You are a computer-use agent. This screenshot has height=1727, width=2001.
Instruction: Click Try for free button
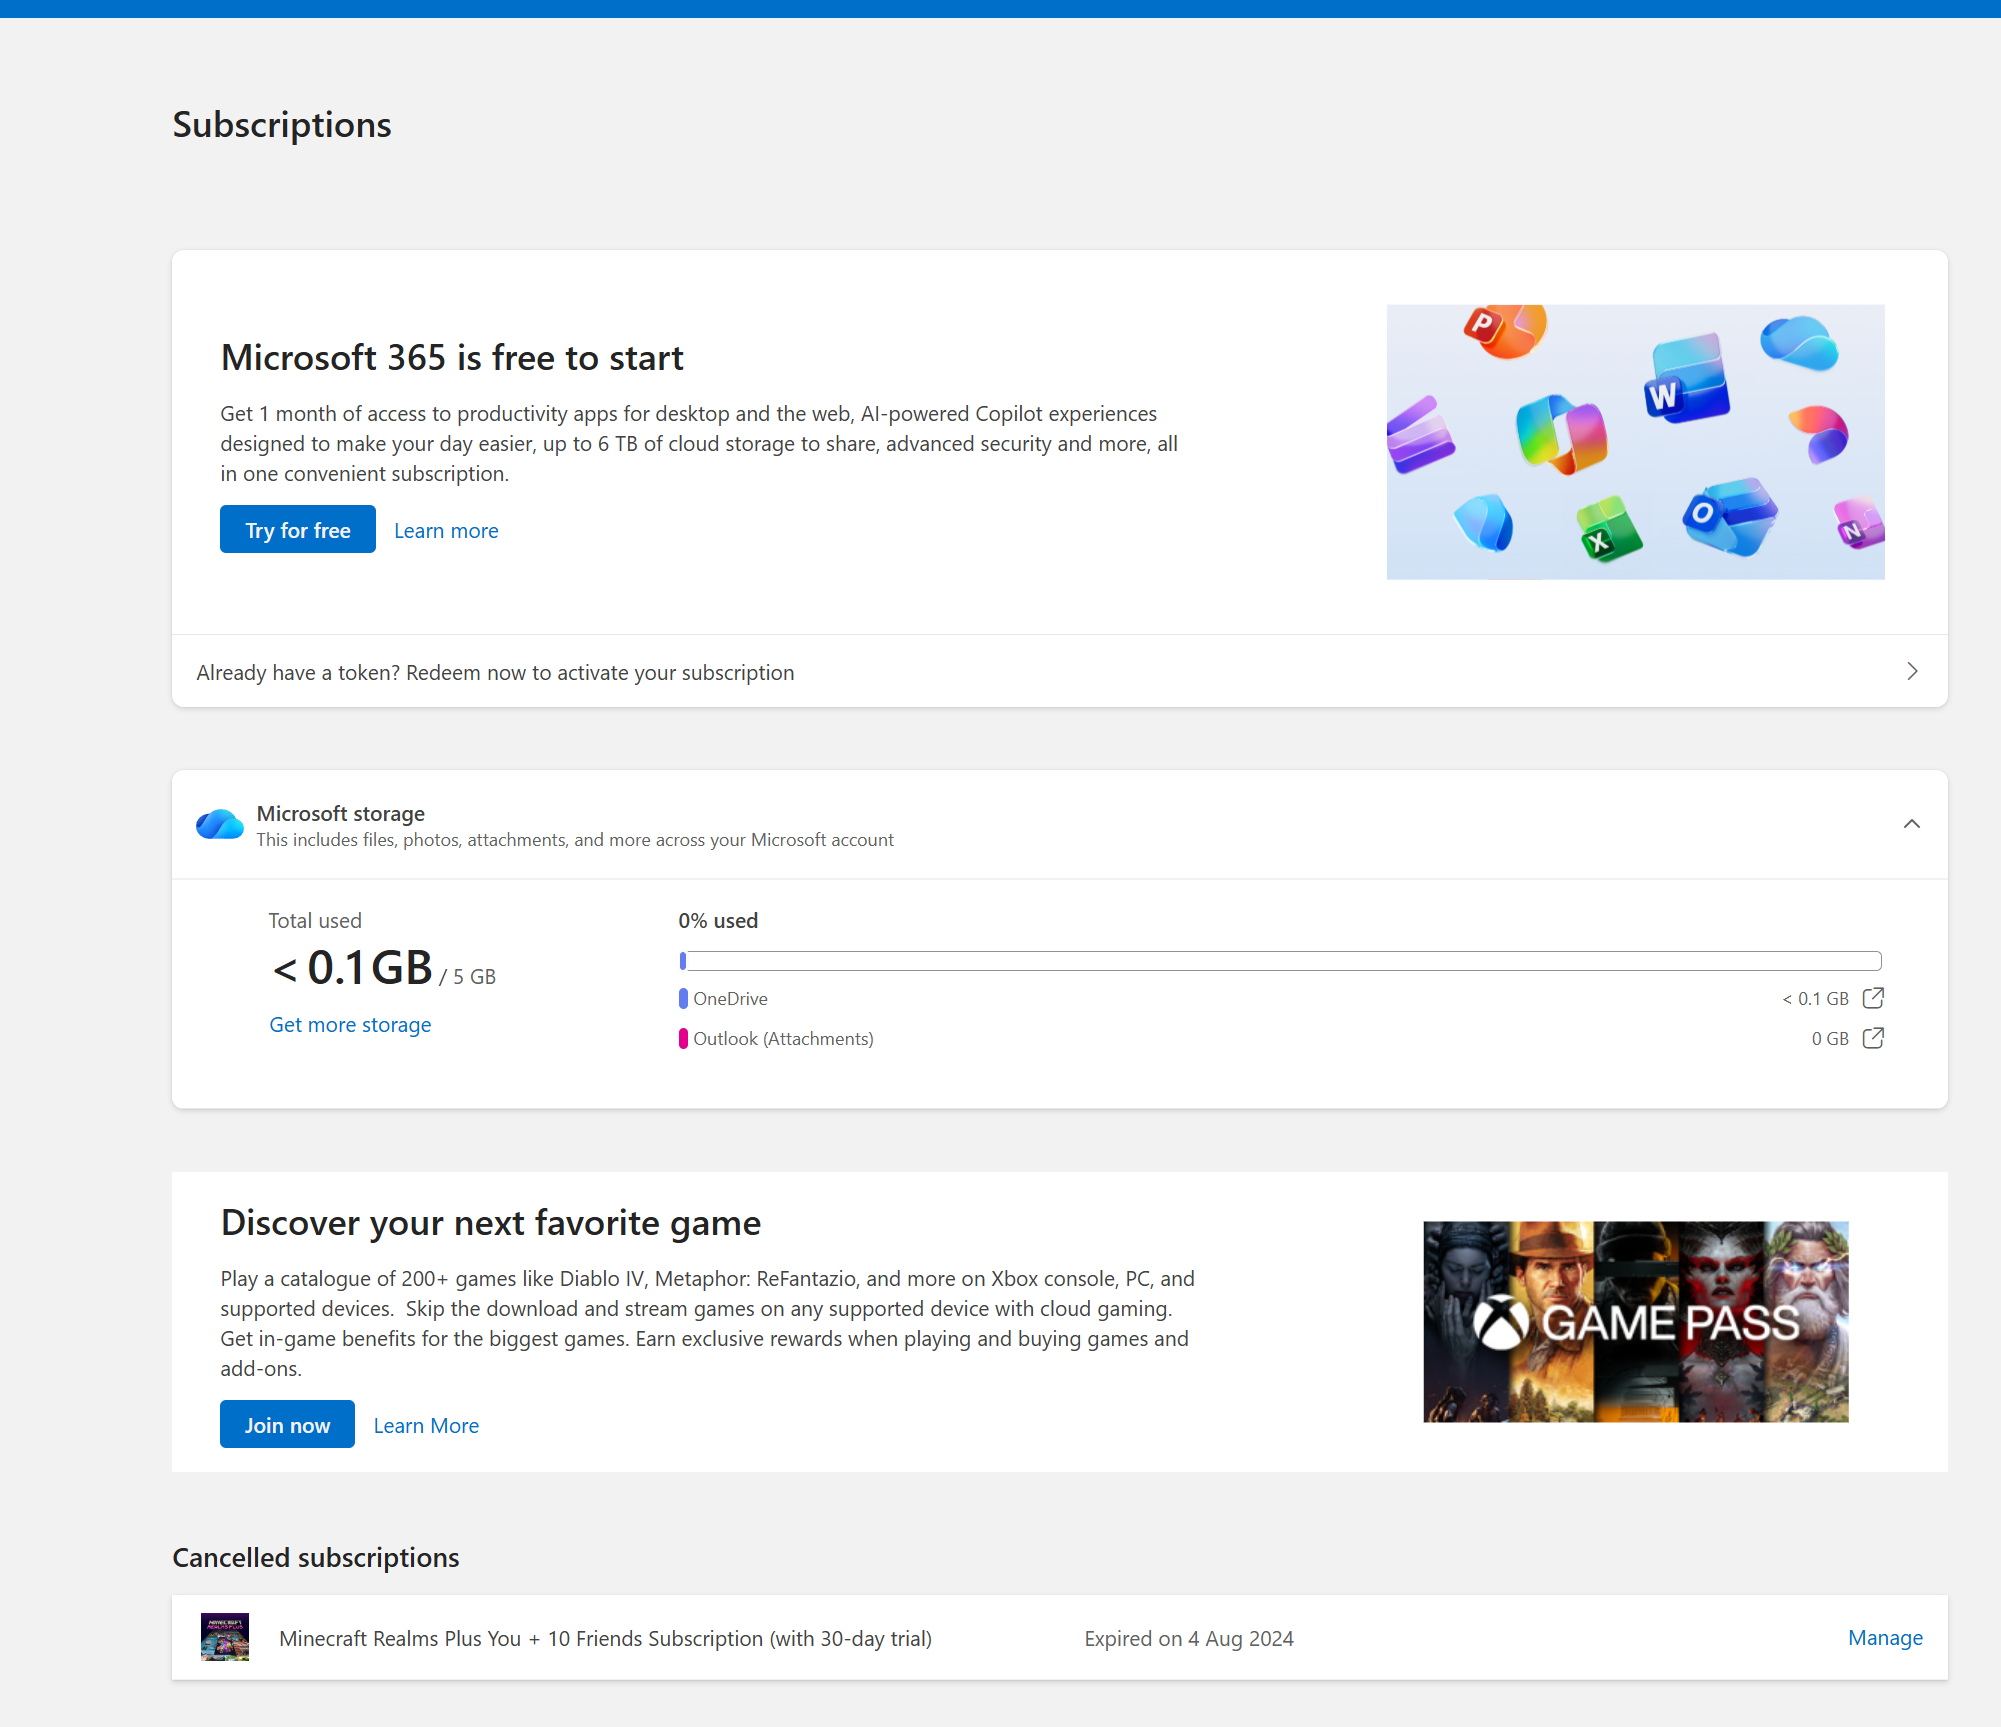[298, 530]
